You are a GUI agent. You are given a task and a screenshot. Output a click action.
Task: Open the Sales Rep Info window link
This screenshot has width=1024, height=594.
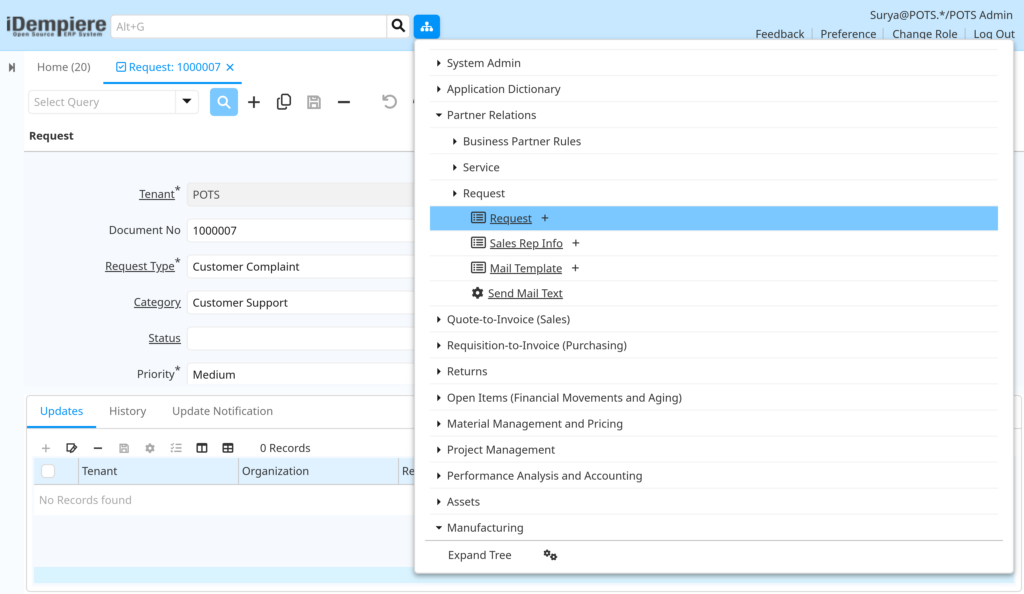526,243
